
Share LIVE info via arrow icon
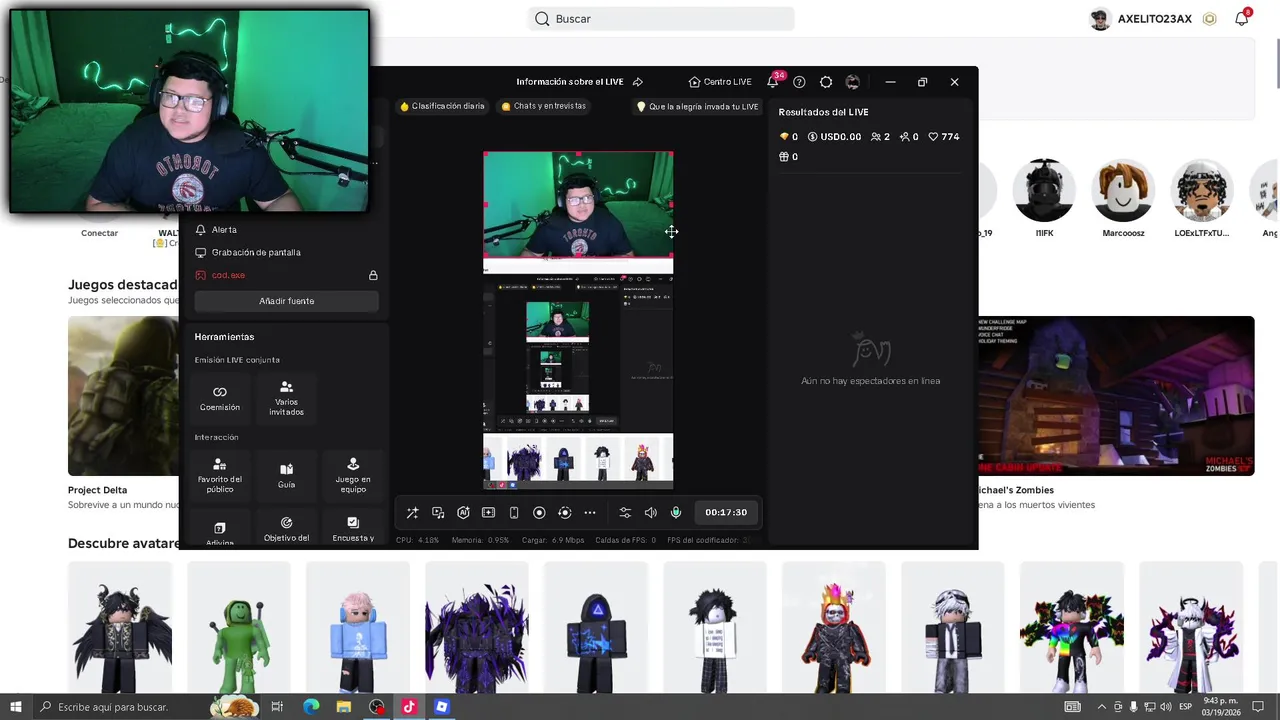coord(638,82)
